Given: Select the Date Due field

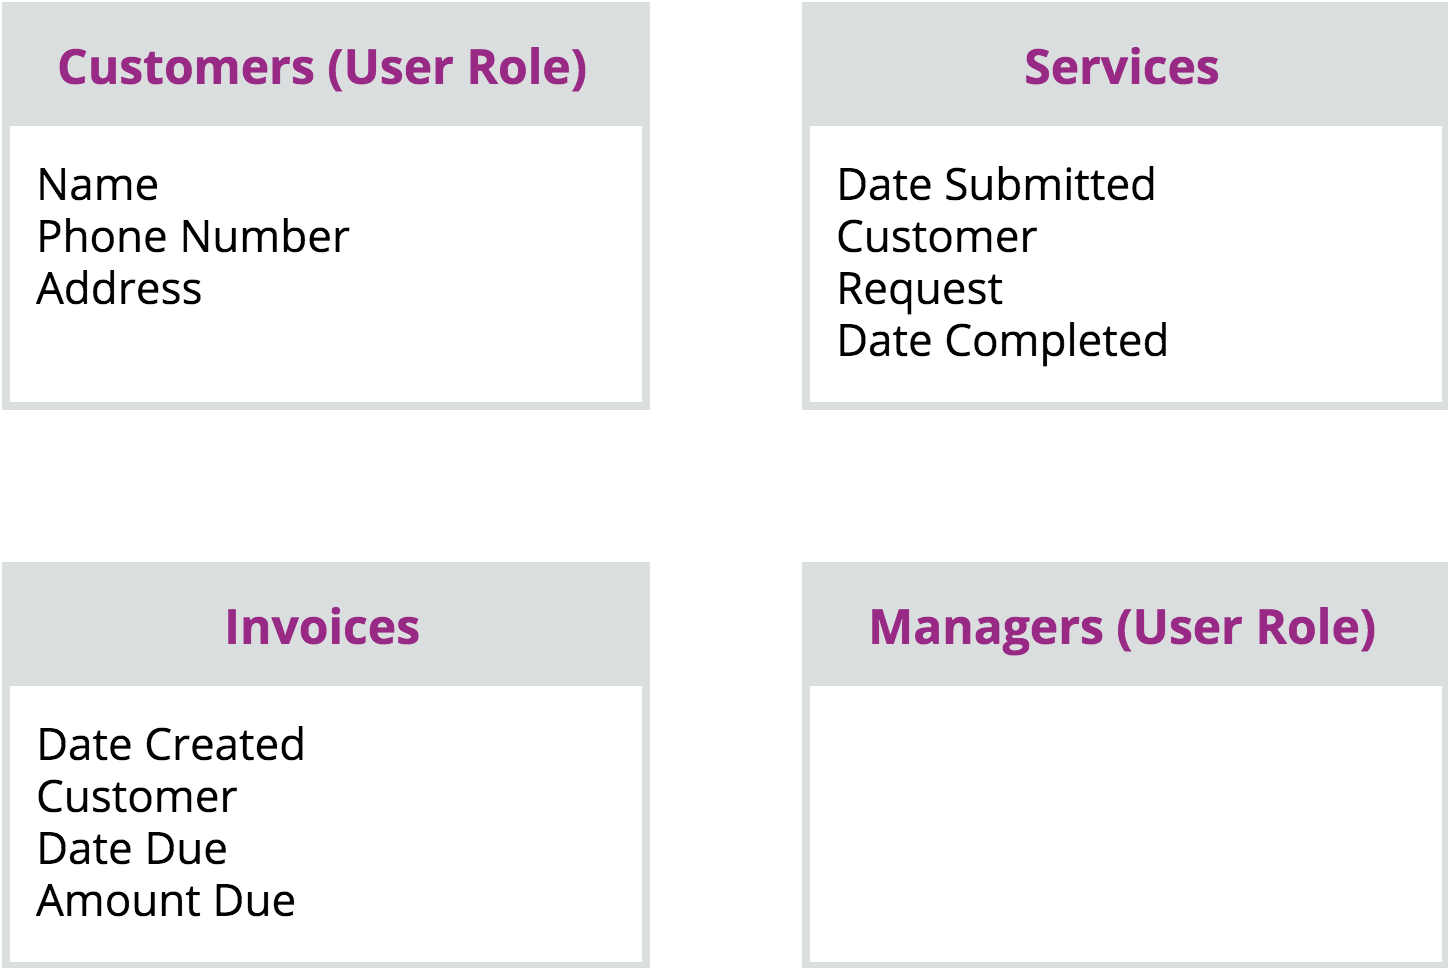Looking at the screenshot, I should (x=132, y=849).
